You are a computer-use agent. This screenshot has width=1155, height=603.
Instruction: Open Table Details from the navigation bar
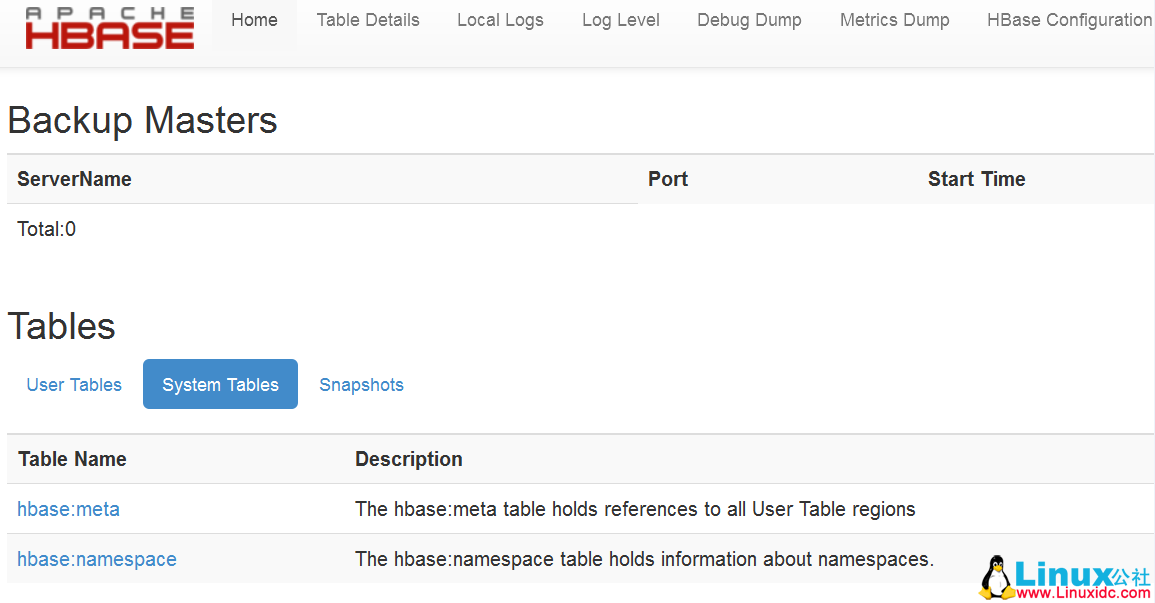coord(368,19)
